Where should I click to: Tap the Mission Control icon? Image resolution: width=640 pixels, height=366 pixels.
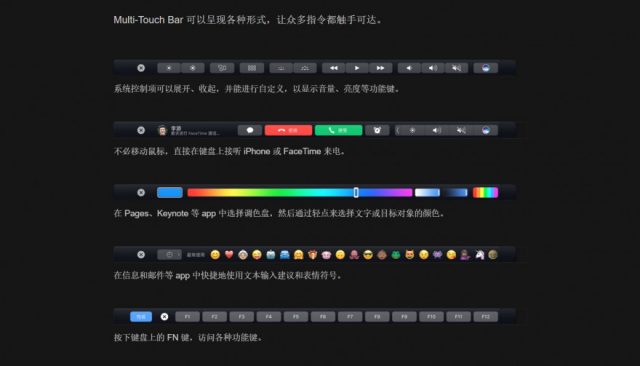[x=222, y=68]
